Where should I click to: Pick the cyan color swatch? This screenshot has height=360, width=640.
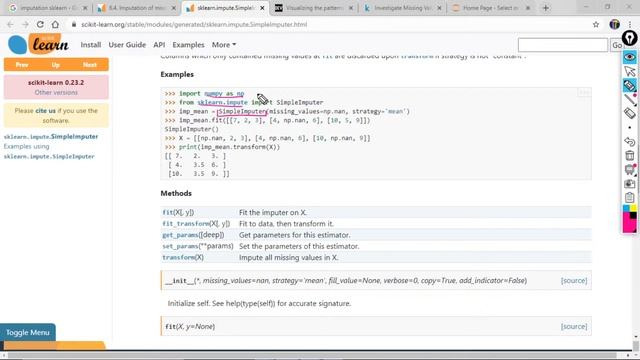626,209
